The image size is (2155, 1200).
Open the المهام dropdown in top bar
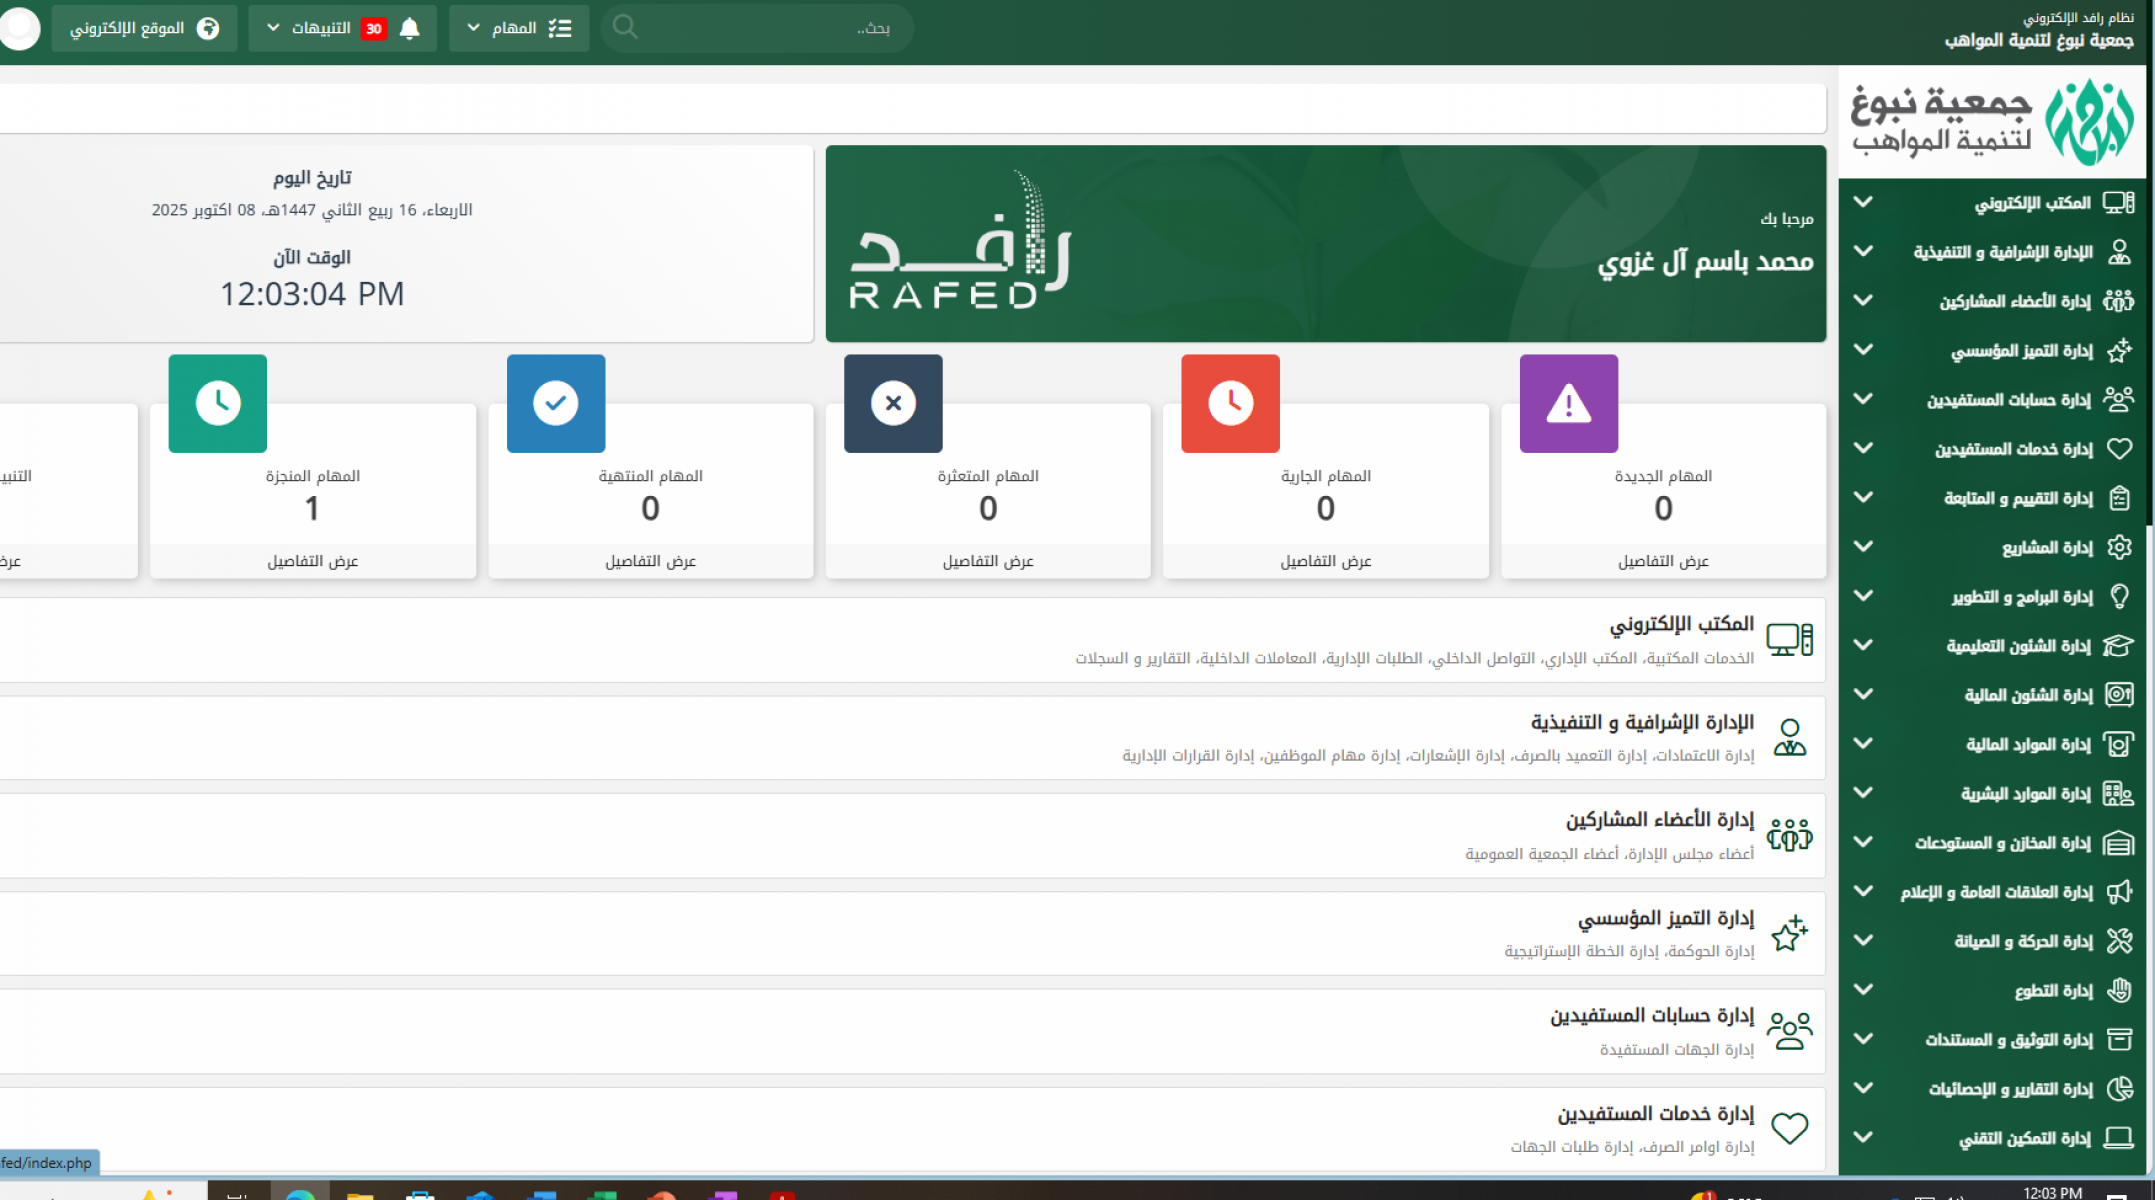tap(517, 28)
